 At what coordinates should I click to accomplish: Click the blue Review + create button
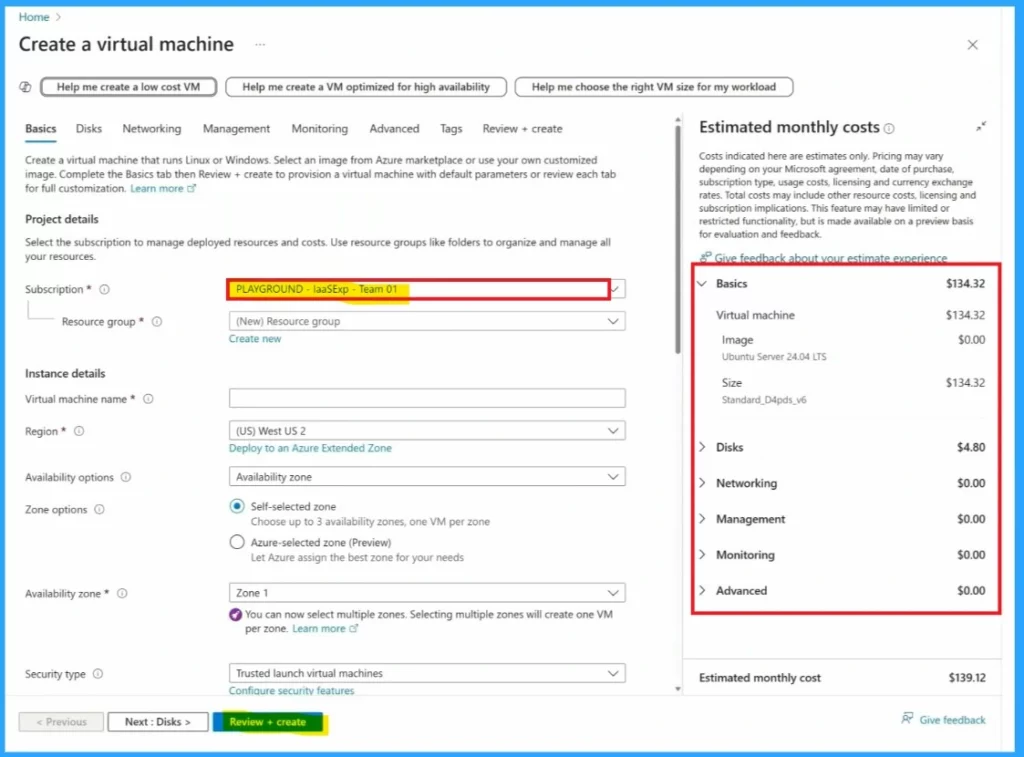click(268, 722)
